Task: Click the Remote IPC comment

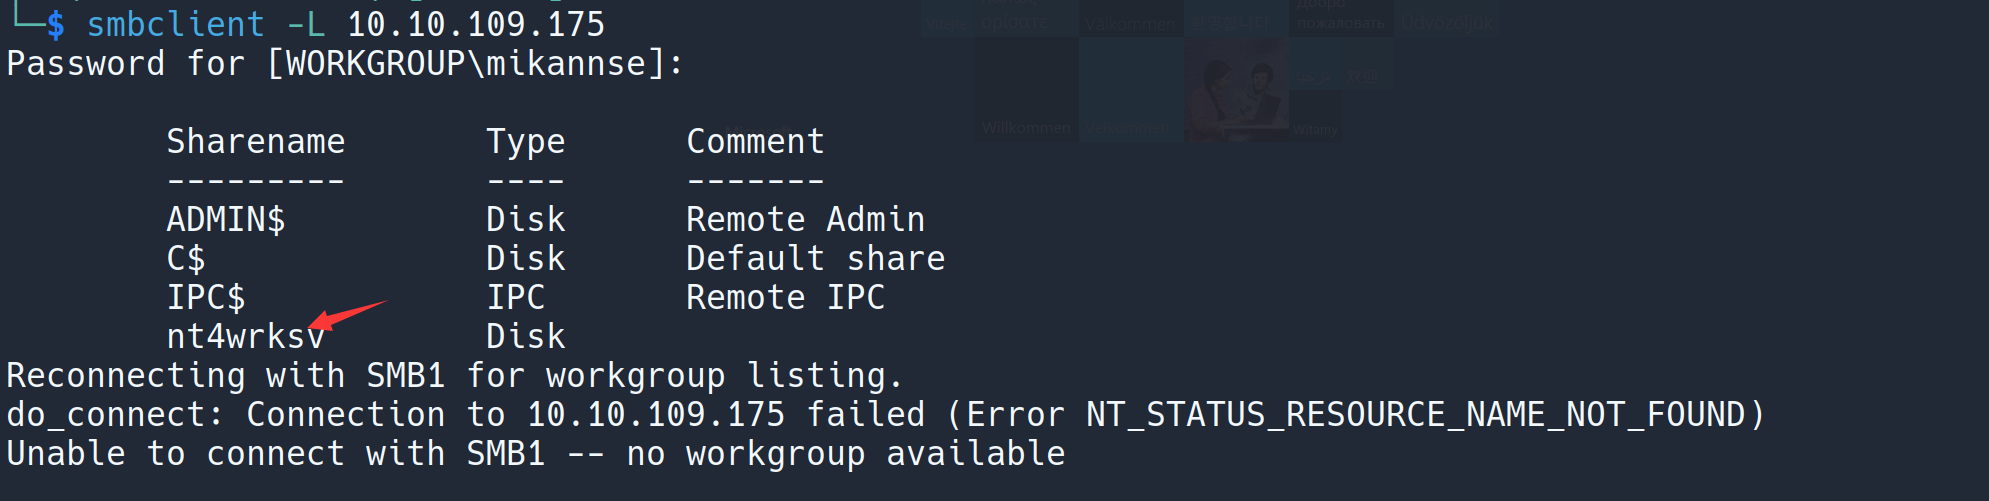Action: point(785,298)
